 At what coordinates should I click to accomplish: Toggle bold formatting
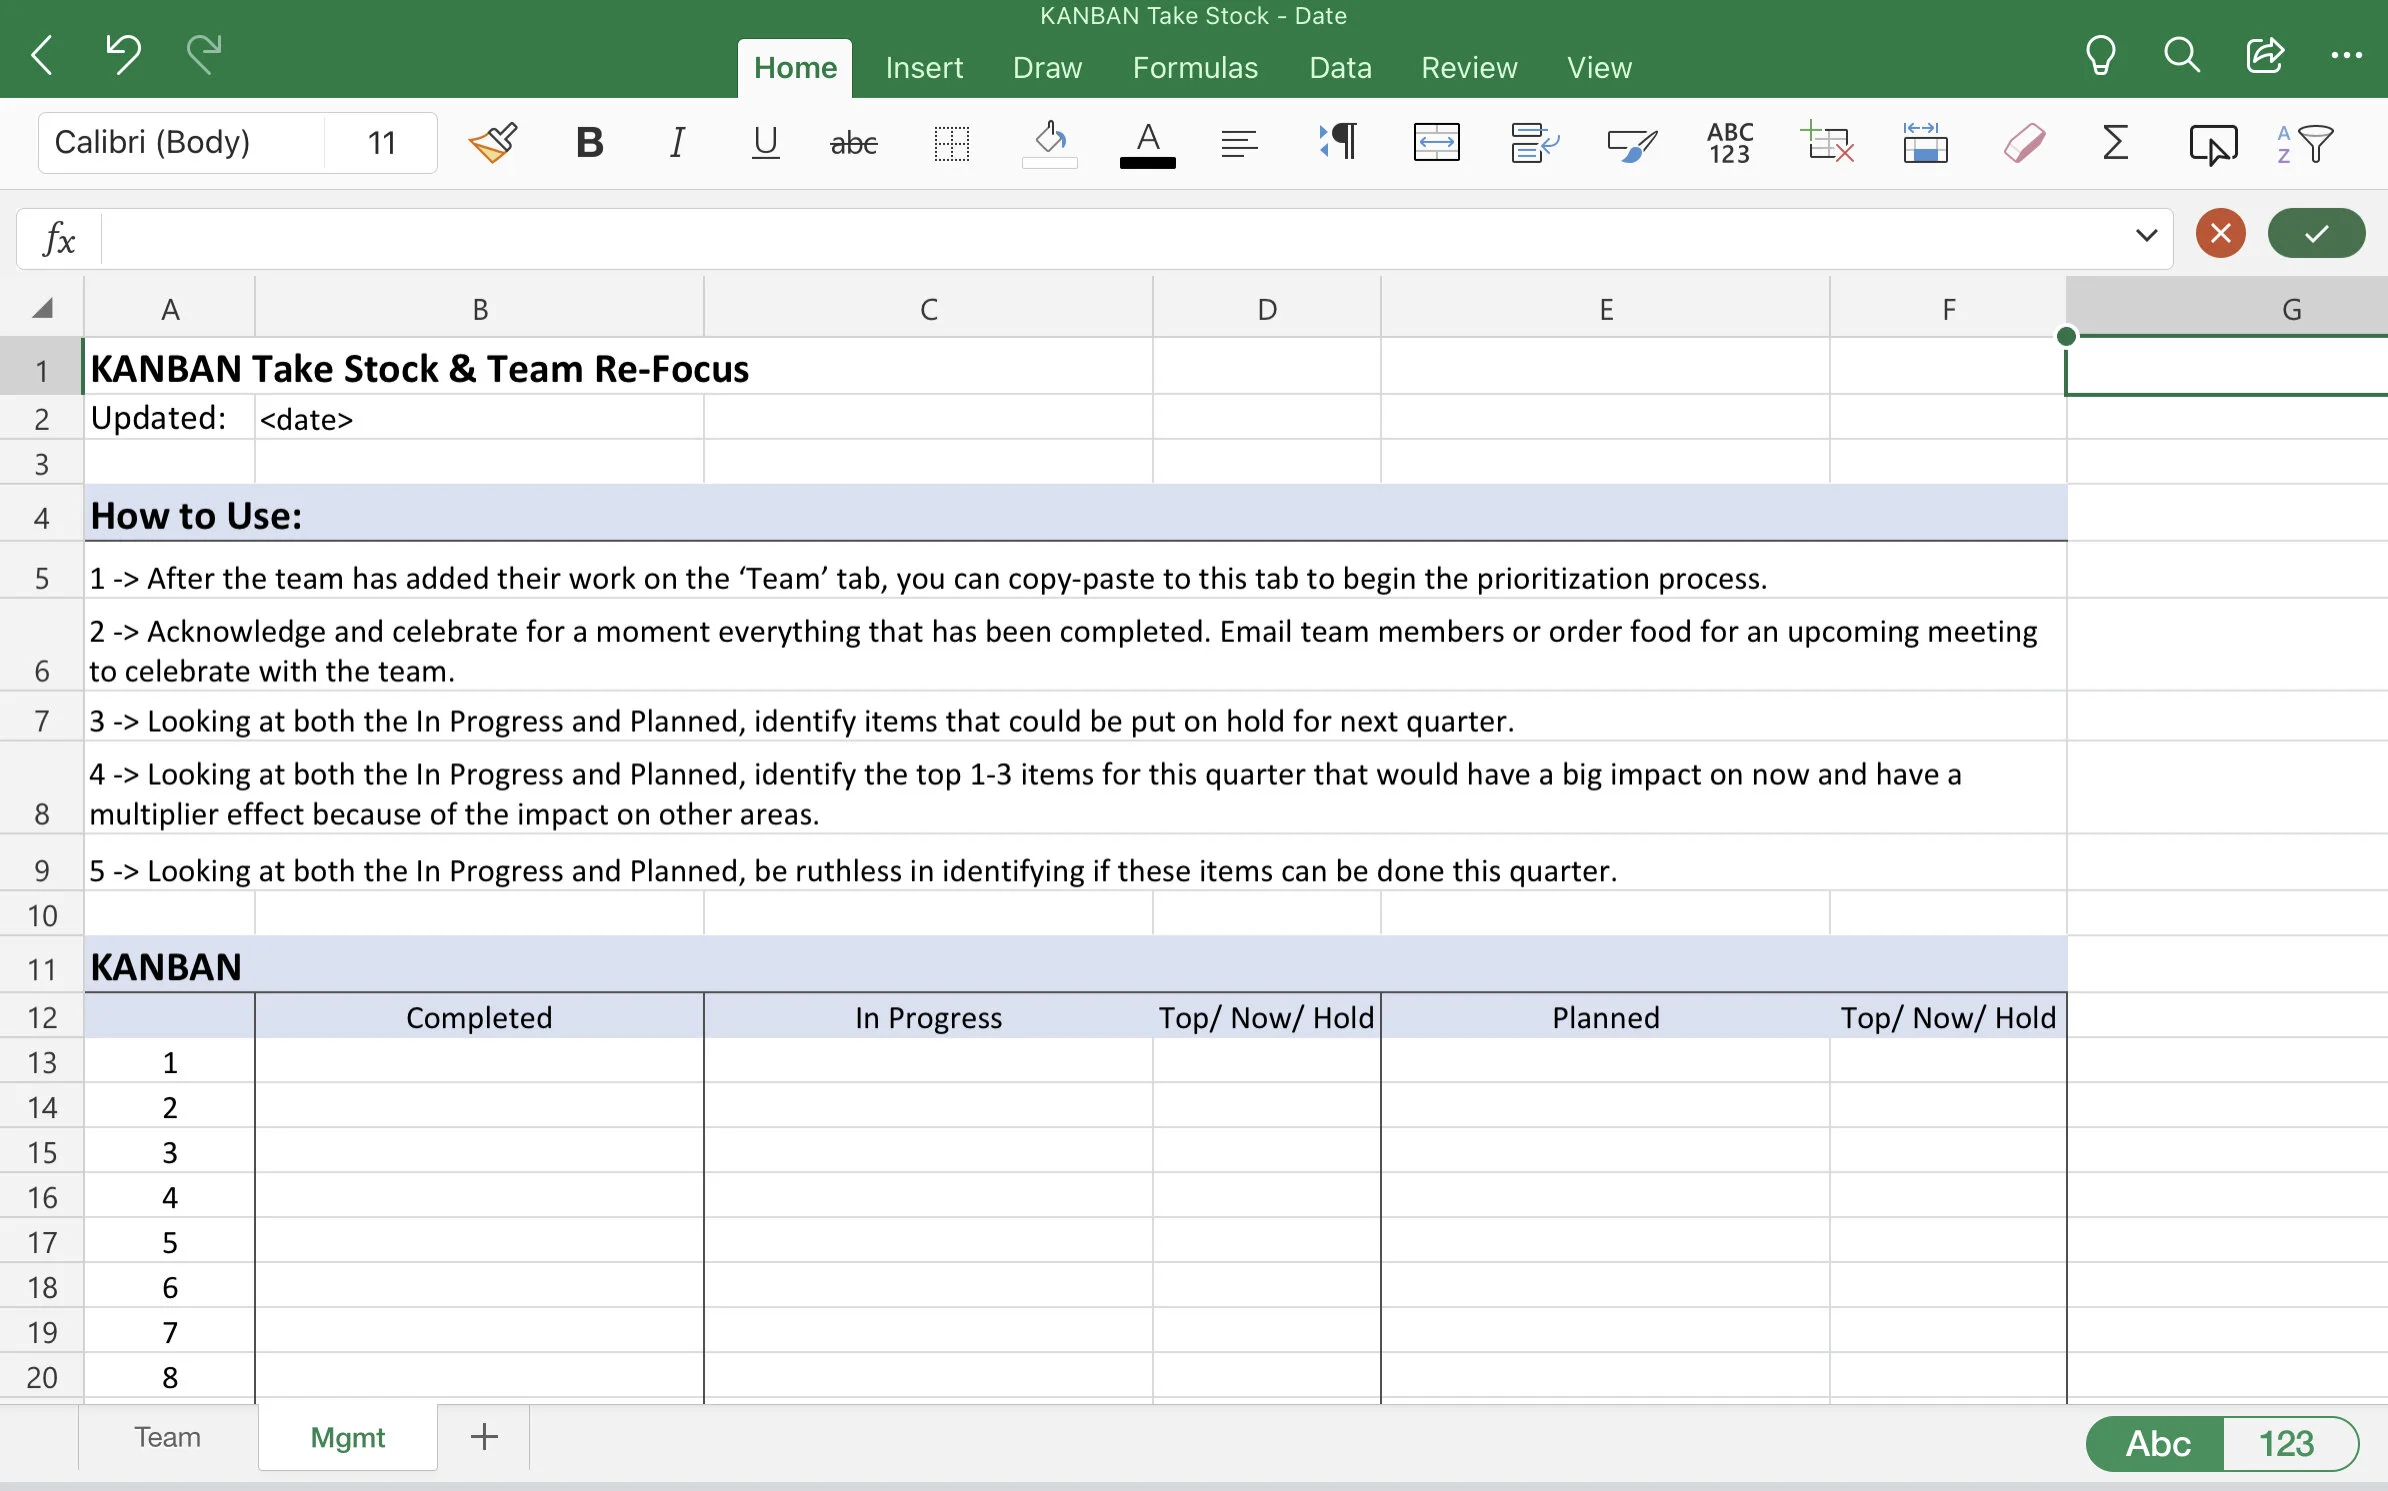click(590, 143)
